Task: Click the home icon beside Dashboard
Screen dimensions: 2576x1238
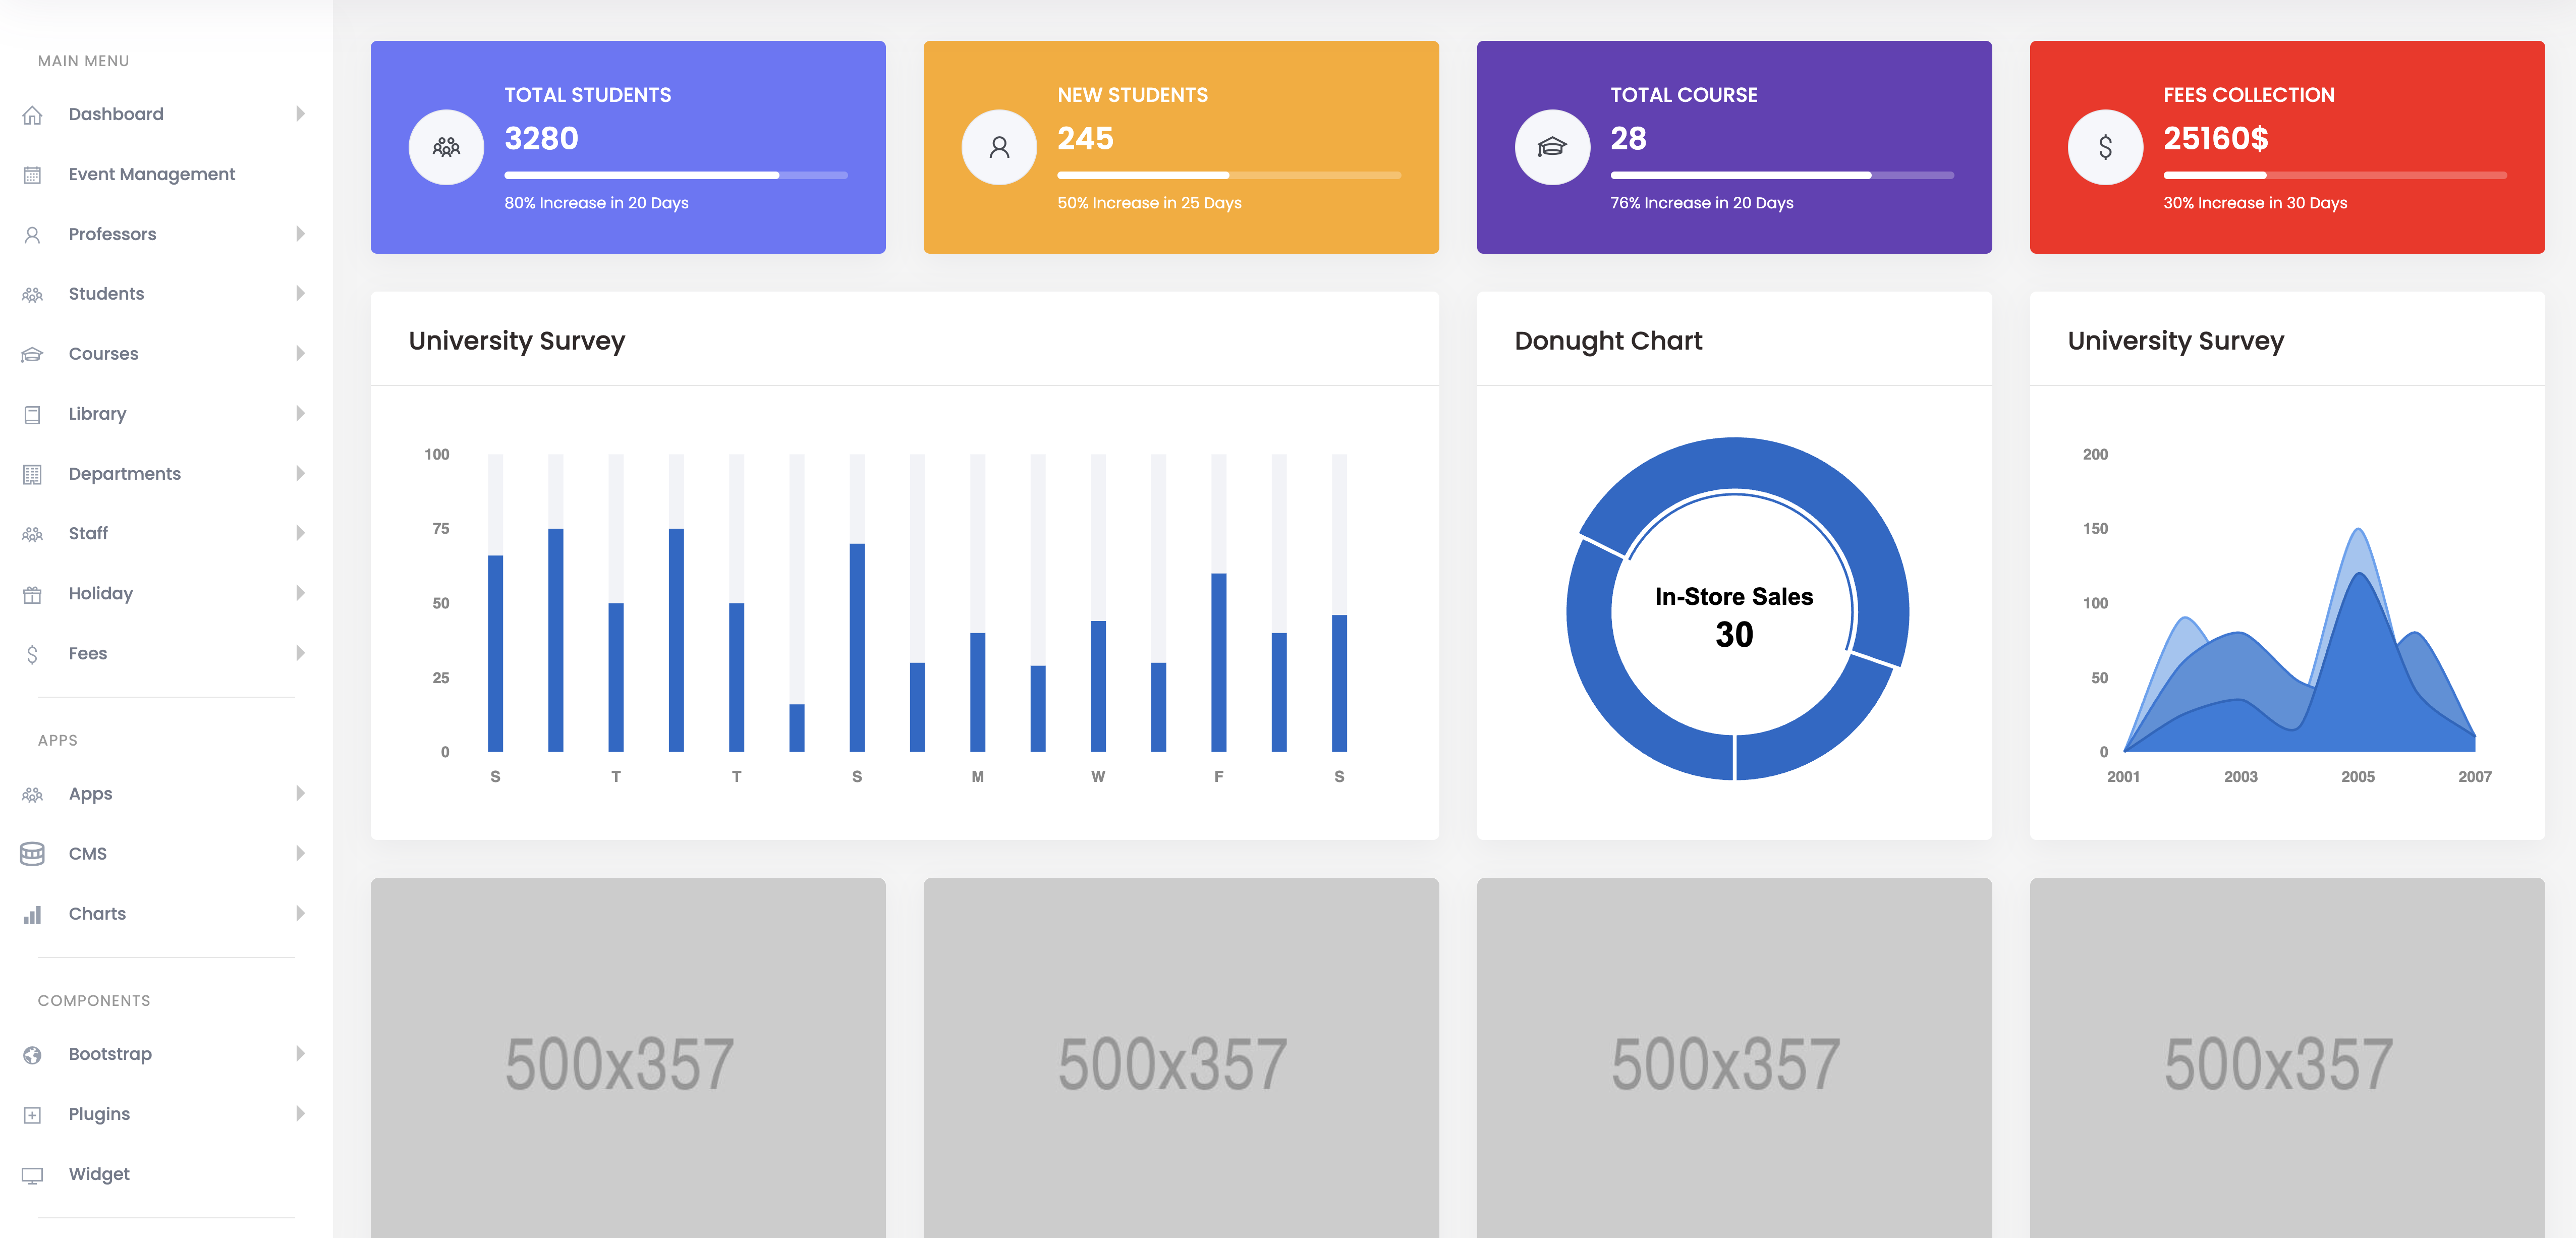Action: click(32, 115)
